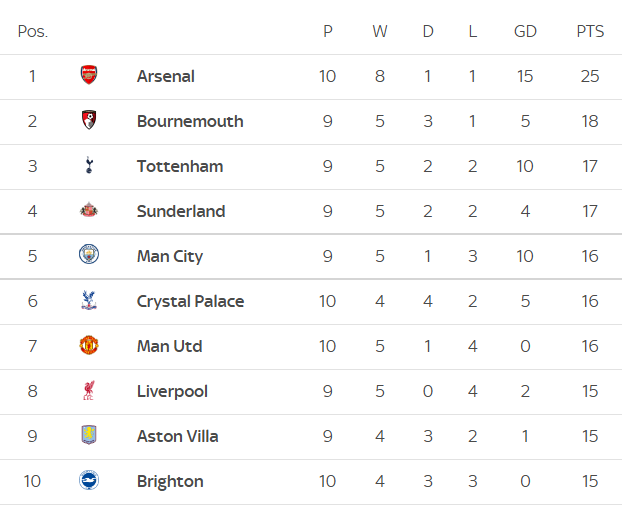Click the Bournemouth club crest icon
Viewport: 622px width, 505px height.
pyautogui.click(x=89, y=121)
